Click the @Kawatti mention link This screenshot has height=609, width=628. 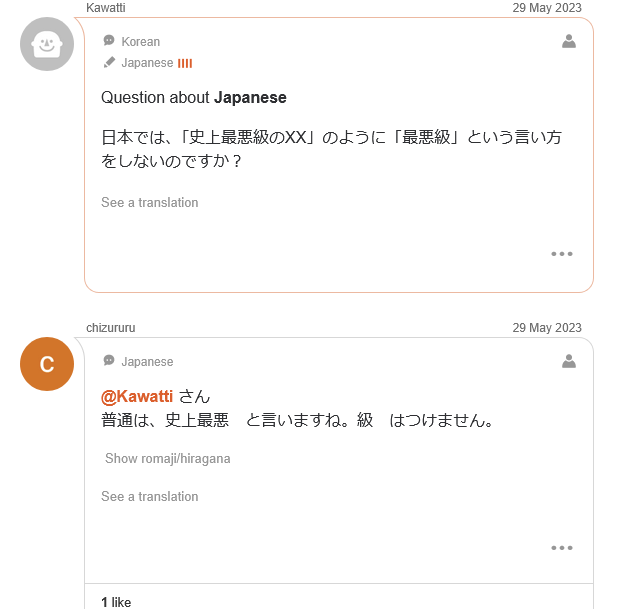pos(137,397)
